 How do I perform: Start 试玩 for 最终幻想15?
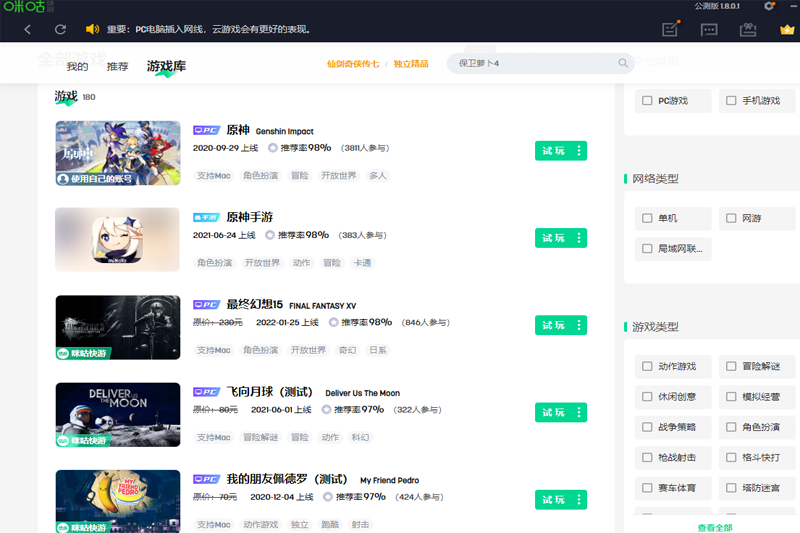pyautogui.click(x=554, y=325)
